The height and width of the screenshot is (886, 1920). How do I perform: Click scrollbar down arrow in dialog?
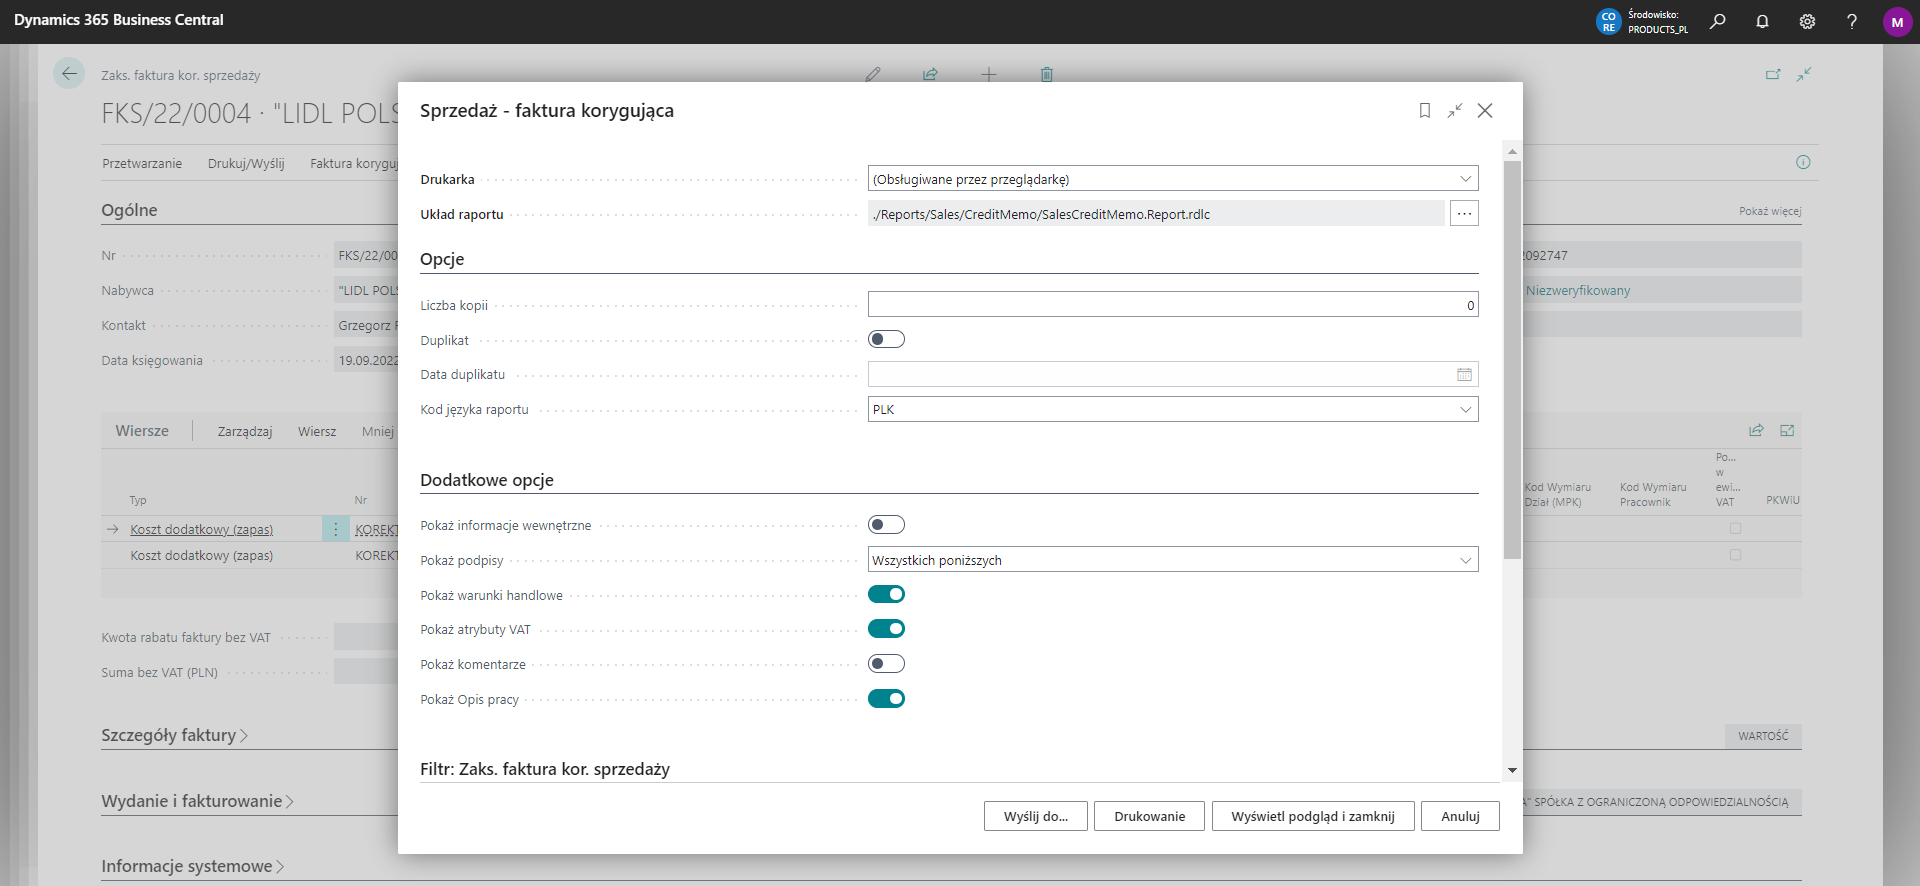tap(1512, 770)
